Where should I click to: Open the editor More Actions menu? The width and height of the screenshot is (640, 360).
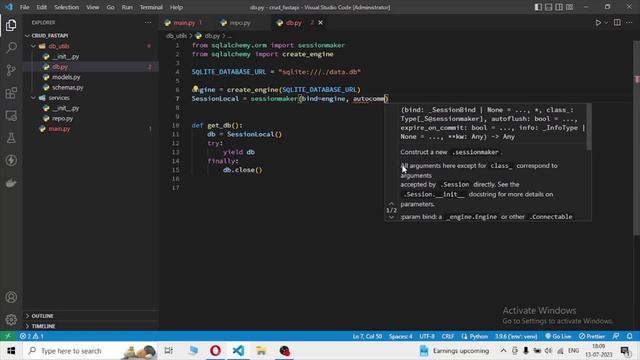point(629,23)
